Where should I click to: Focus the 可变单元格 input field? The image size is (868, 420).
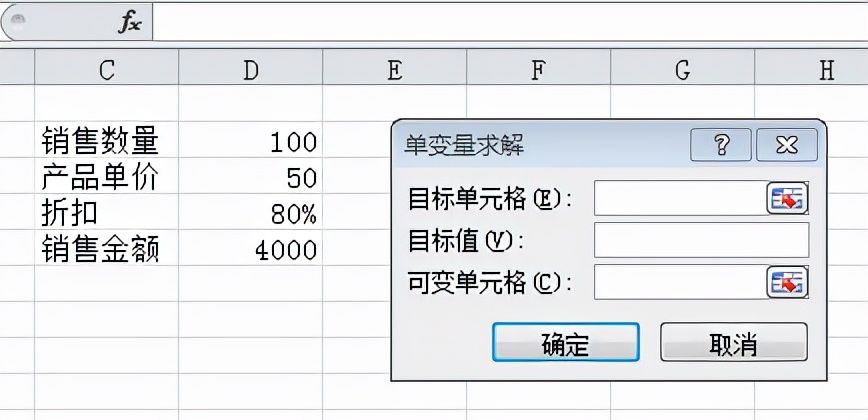[680, 282]
